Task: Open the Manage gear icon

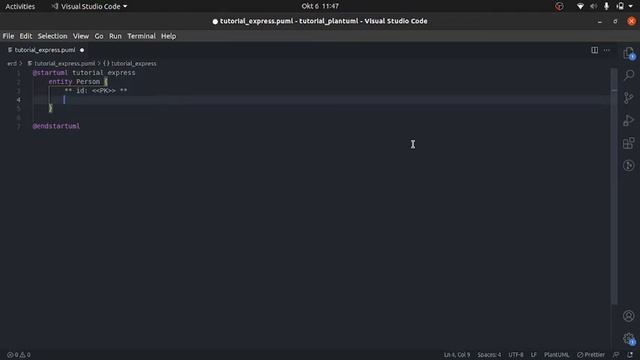Action: point(629,338)
